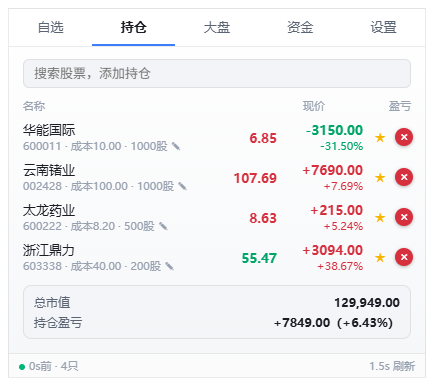The width and height of the screenshot is (434, 386).
Task: Click the 华能国际 stock name
Action: coord(49,130)
